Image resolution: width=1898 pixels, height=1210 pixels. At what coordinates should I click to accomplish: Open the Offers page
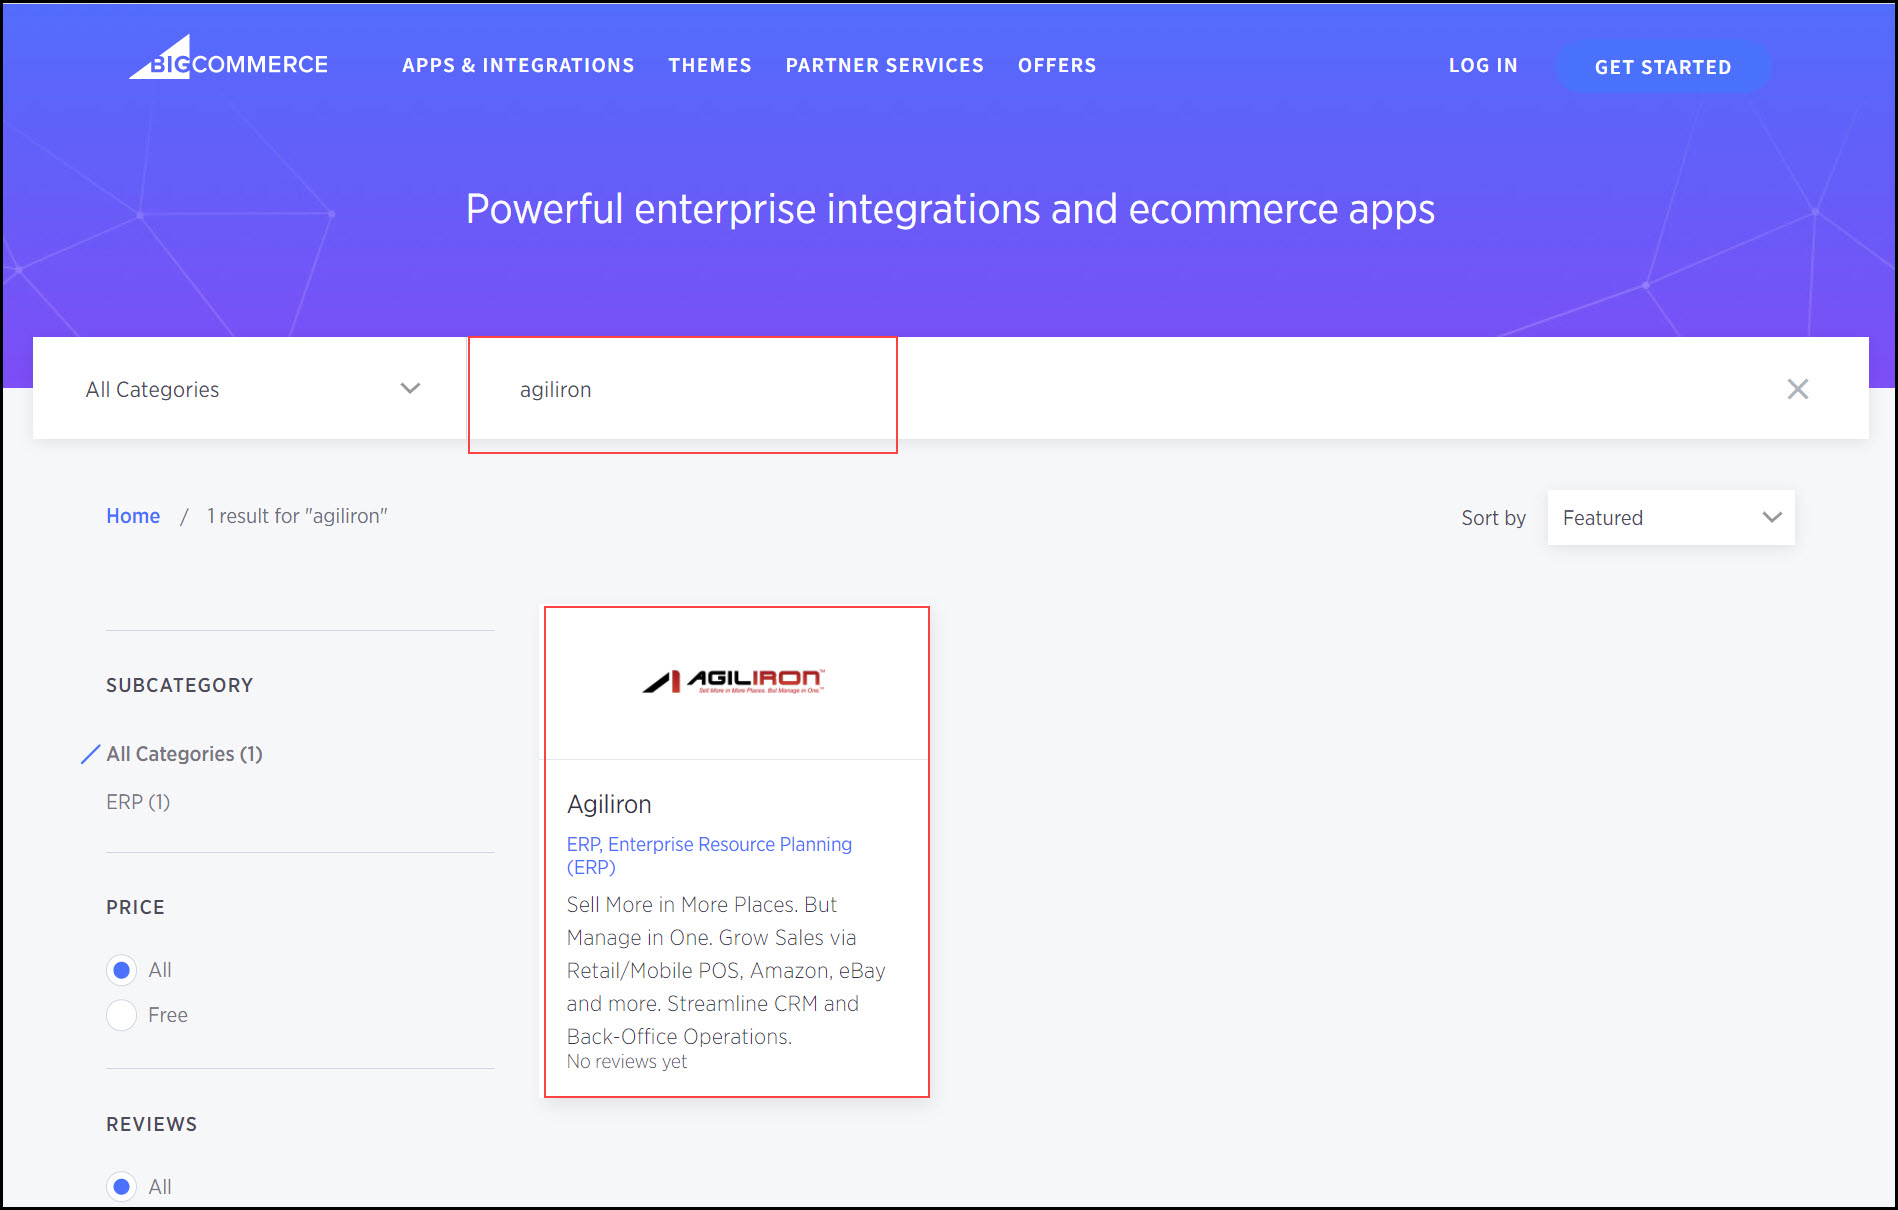pyautogui.click(x=1057, y=65)
